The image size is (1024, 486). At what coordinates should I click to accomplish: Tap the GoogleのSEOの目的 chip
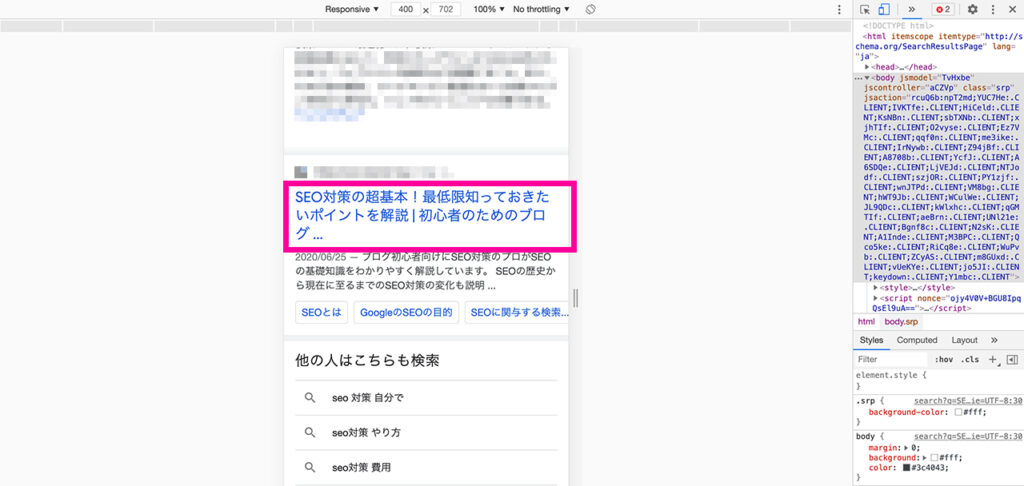click(x=406, y=312)
